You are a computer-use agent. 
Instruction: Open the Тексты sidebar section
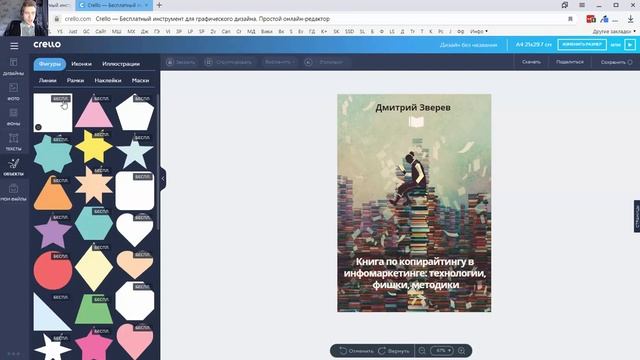[x=13, y=142]
